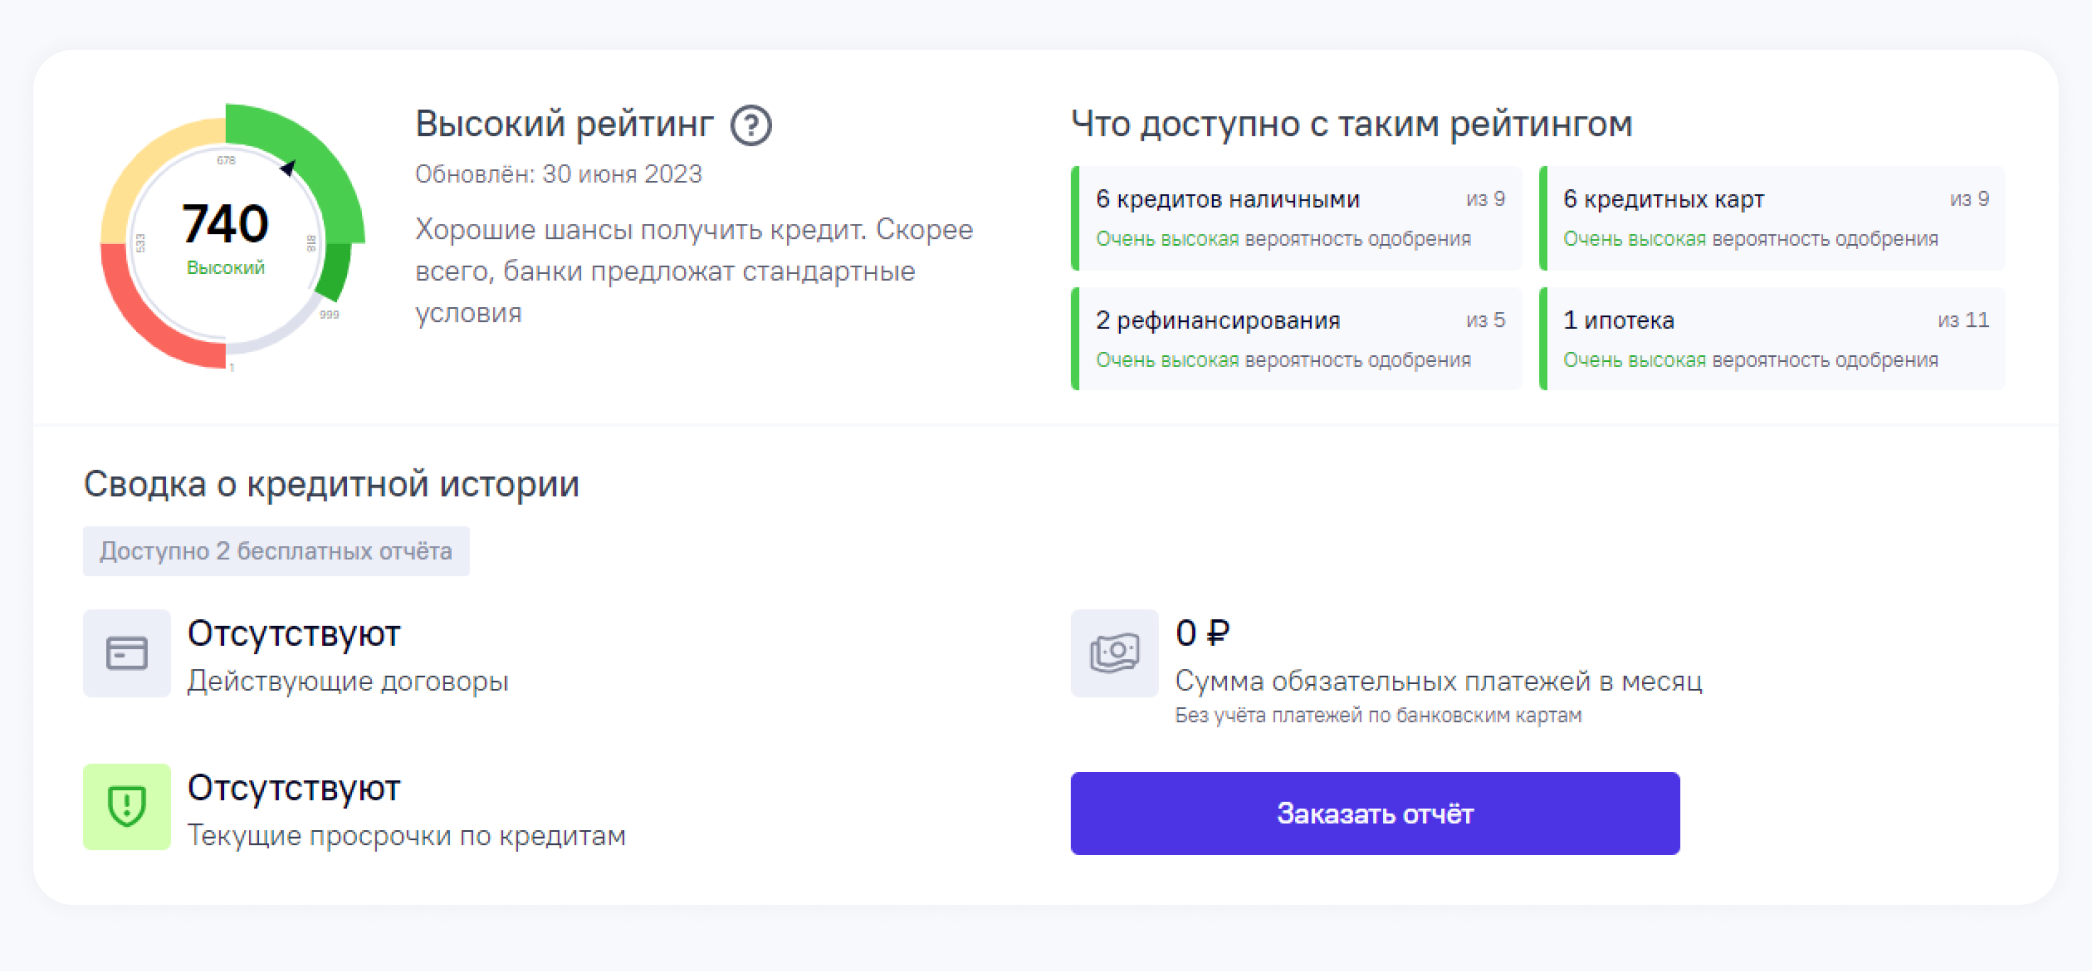Image resolution: width=2092 pixels, height=972 pixels.
Task: Click the Хорошие шансы получить кредит description
Action: point(694,271)
